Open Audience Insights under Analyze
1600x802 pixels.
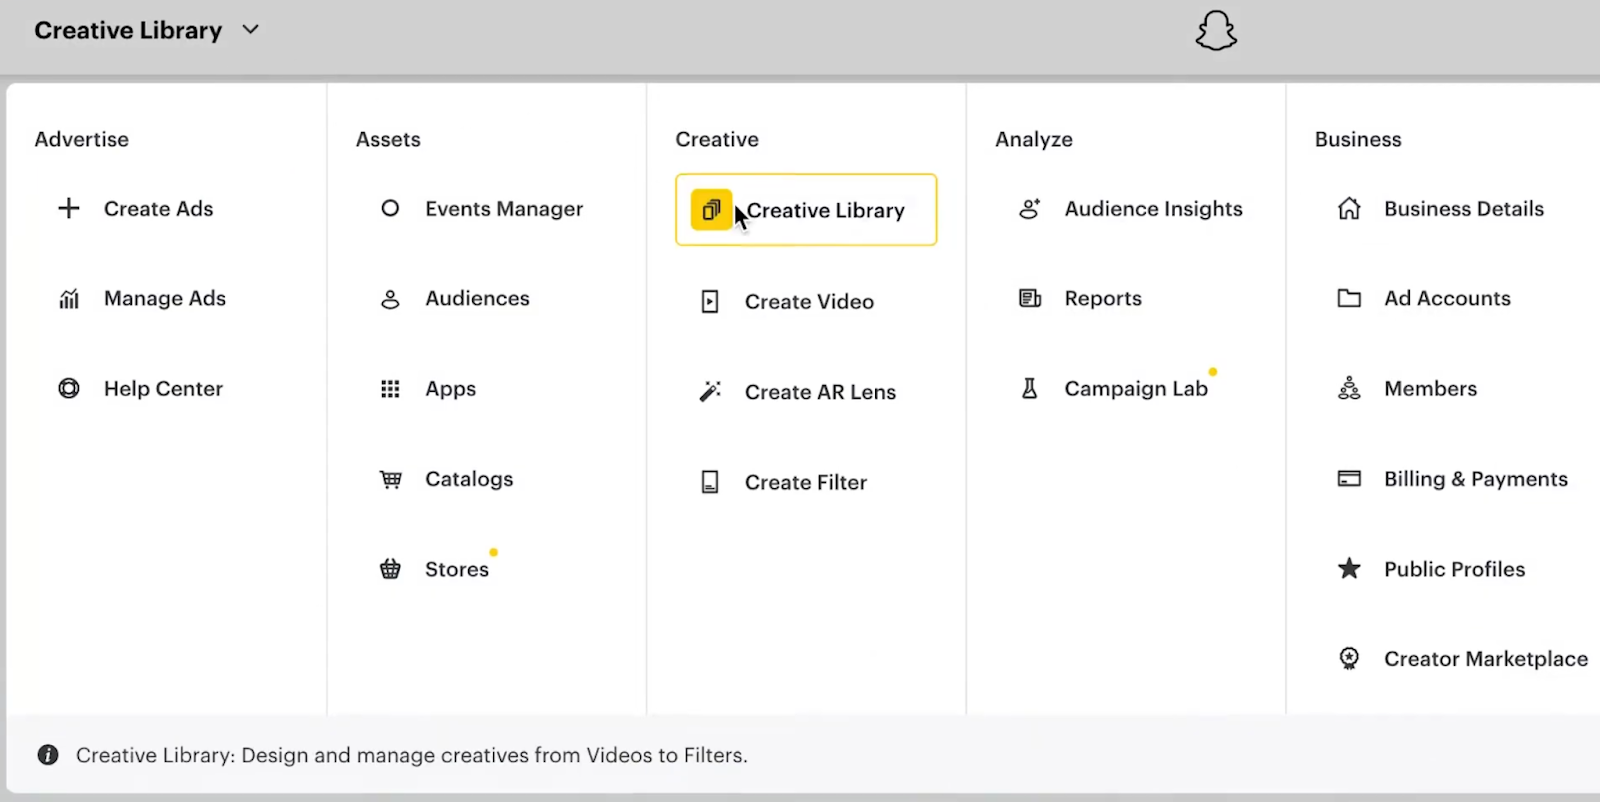[x=1152, y=209]
